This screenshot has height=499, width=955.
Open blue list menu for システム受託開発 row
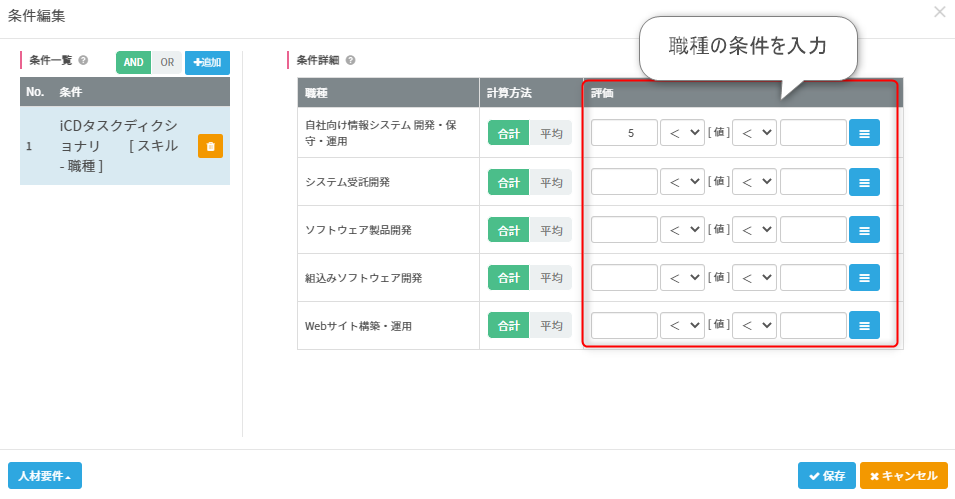(864, 181)
